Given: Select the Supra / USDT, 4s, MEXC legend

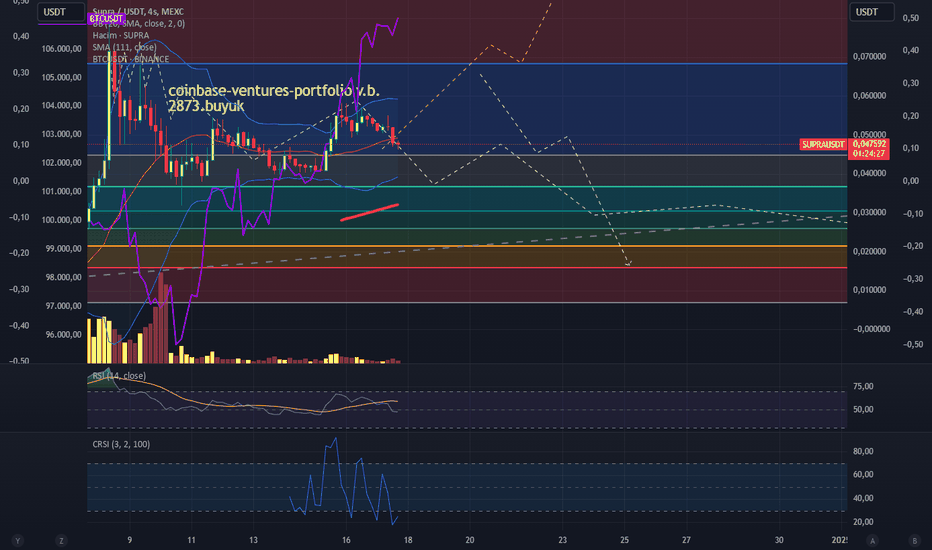Looking at the screenshot, I should pyautogui.click(x=138, y=11).
